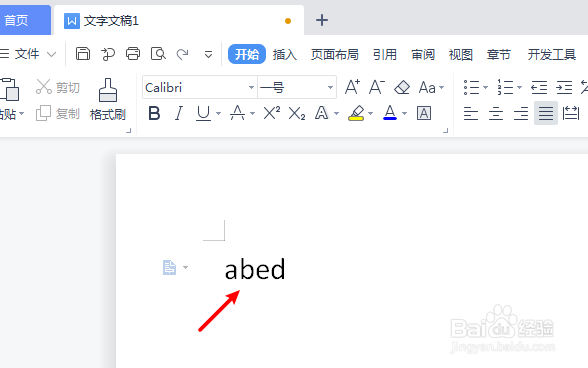
Task: Toggle Bold formatting
Action: click(154, 113)
